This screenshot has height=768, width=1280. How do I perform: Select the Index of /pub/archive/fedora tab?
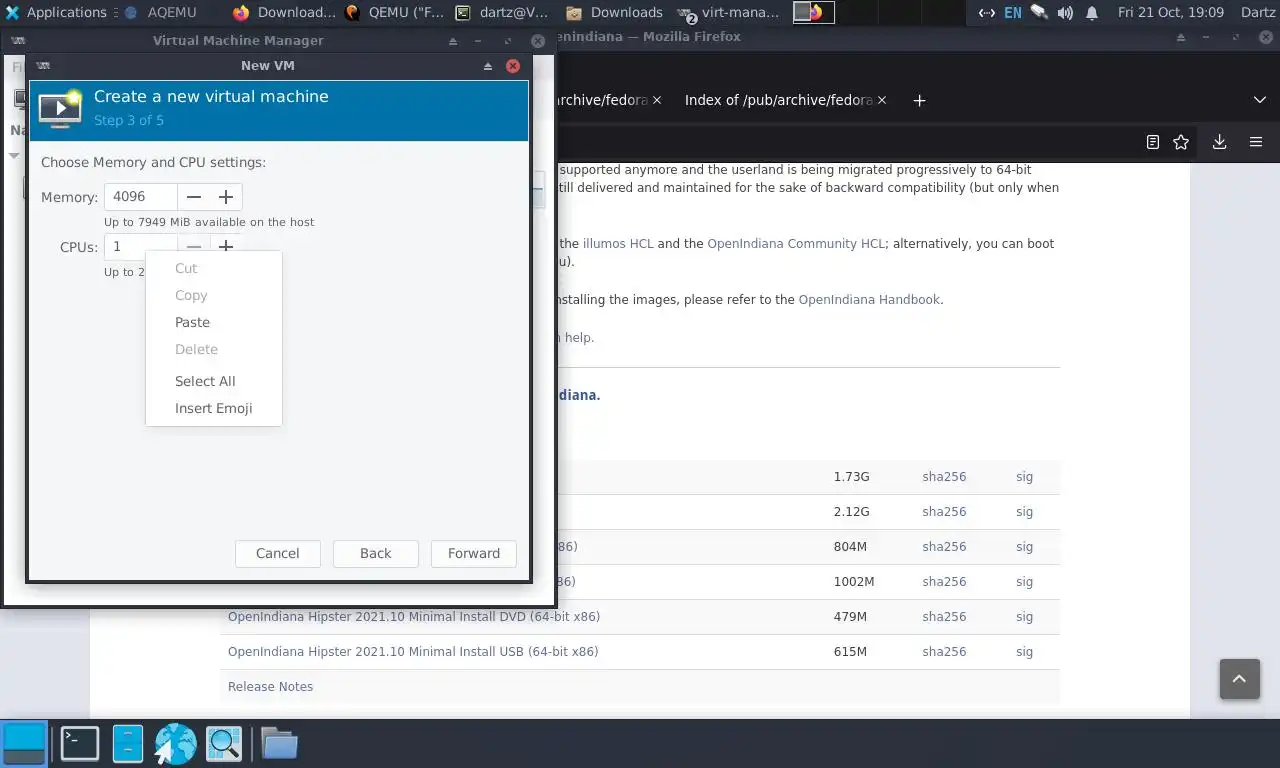point(779,100)
